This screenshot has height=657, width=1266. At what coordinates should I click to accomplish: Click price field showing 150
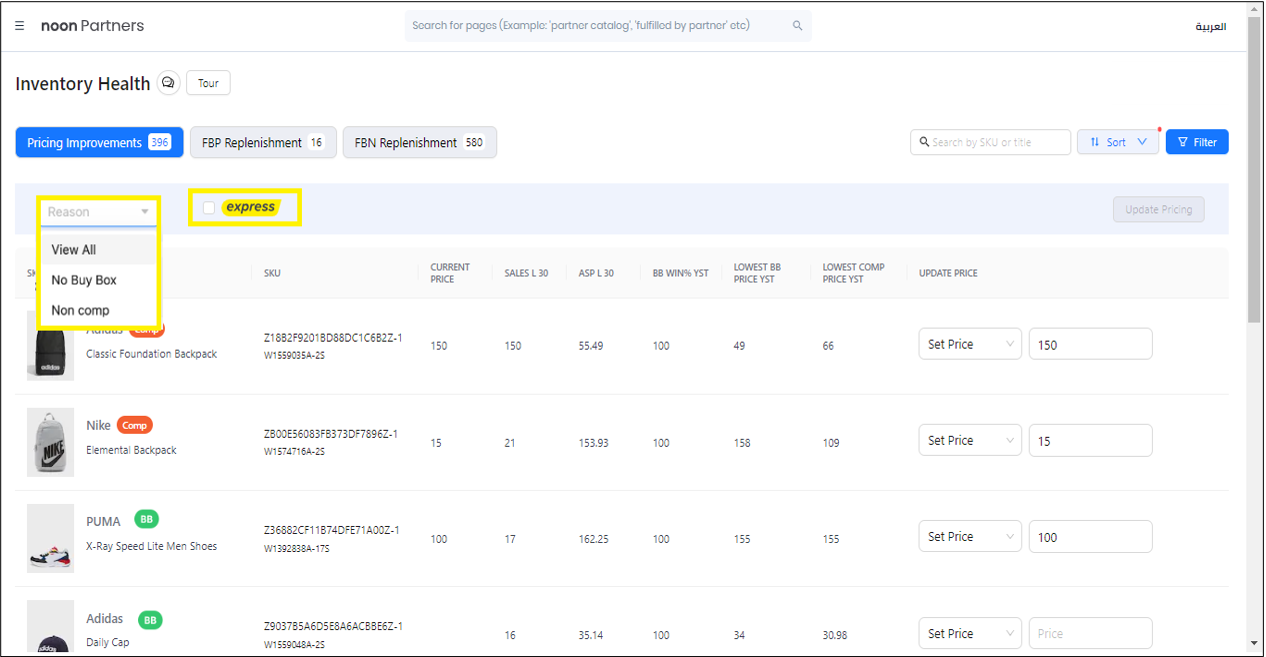point(1090,344)
